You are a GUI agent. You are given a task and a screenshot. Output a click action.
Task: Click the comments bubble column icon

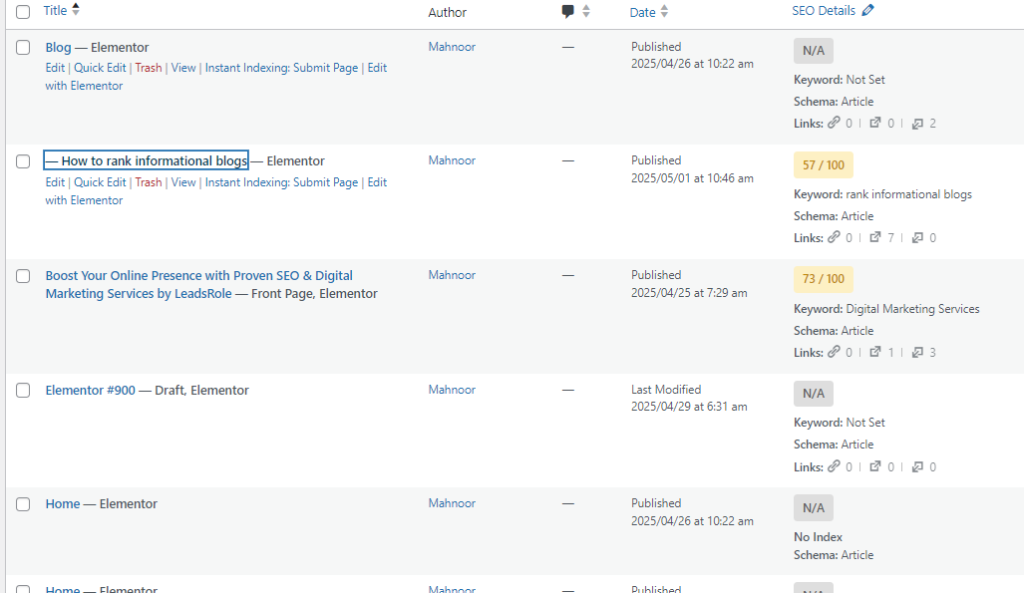tap(568, 12)
